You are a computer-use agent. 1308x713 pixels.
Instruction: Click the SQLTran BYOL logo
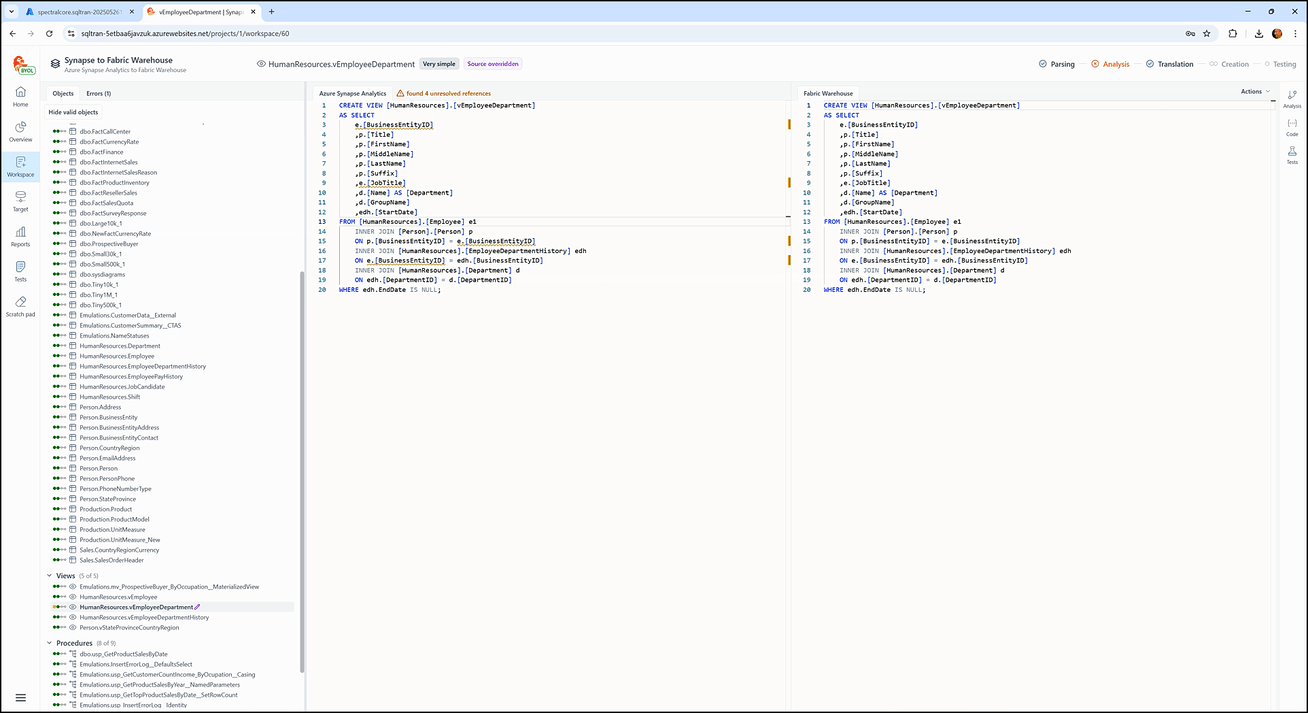click(22, 66)
